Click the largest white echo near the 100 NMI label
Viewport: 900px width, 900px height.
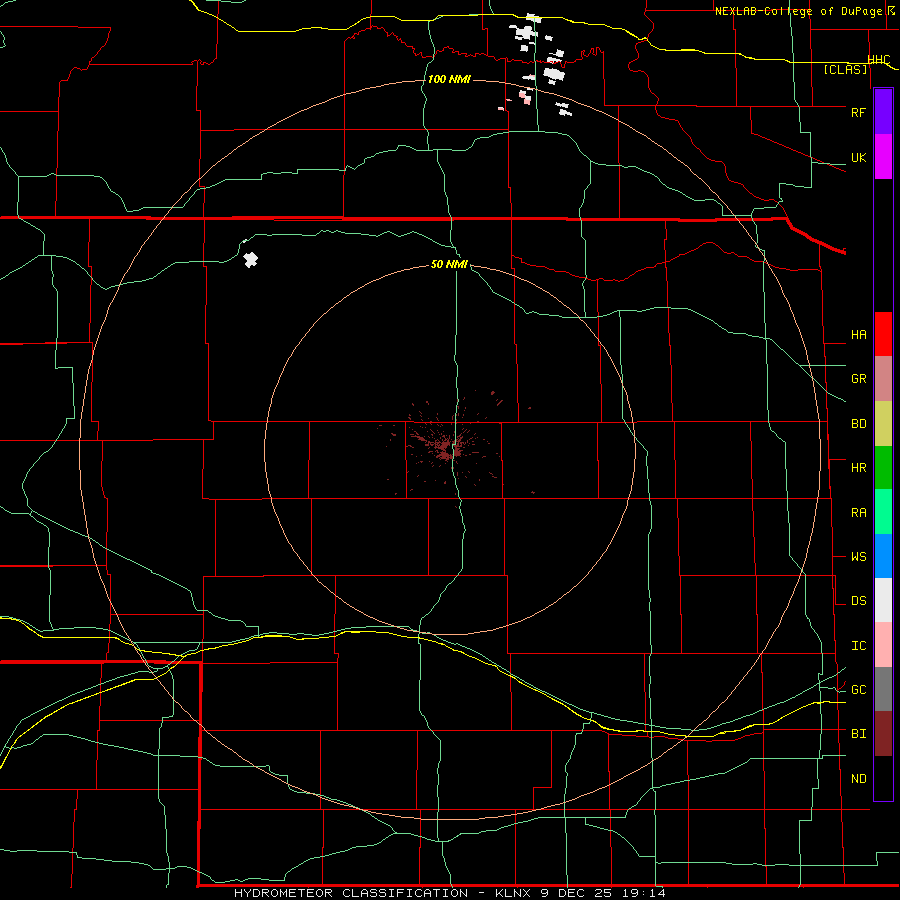tap(554, 75)
